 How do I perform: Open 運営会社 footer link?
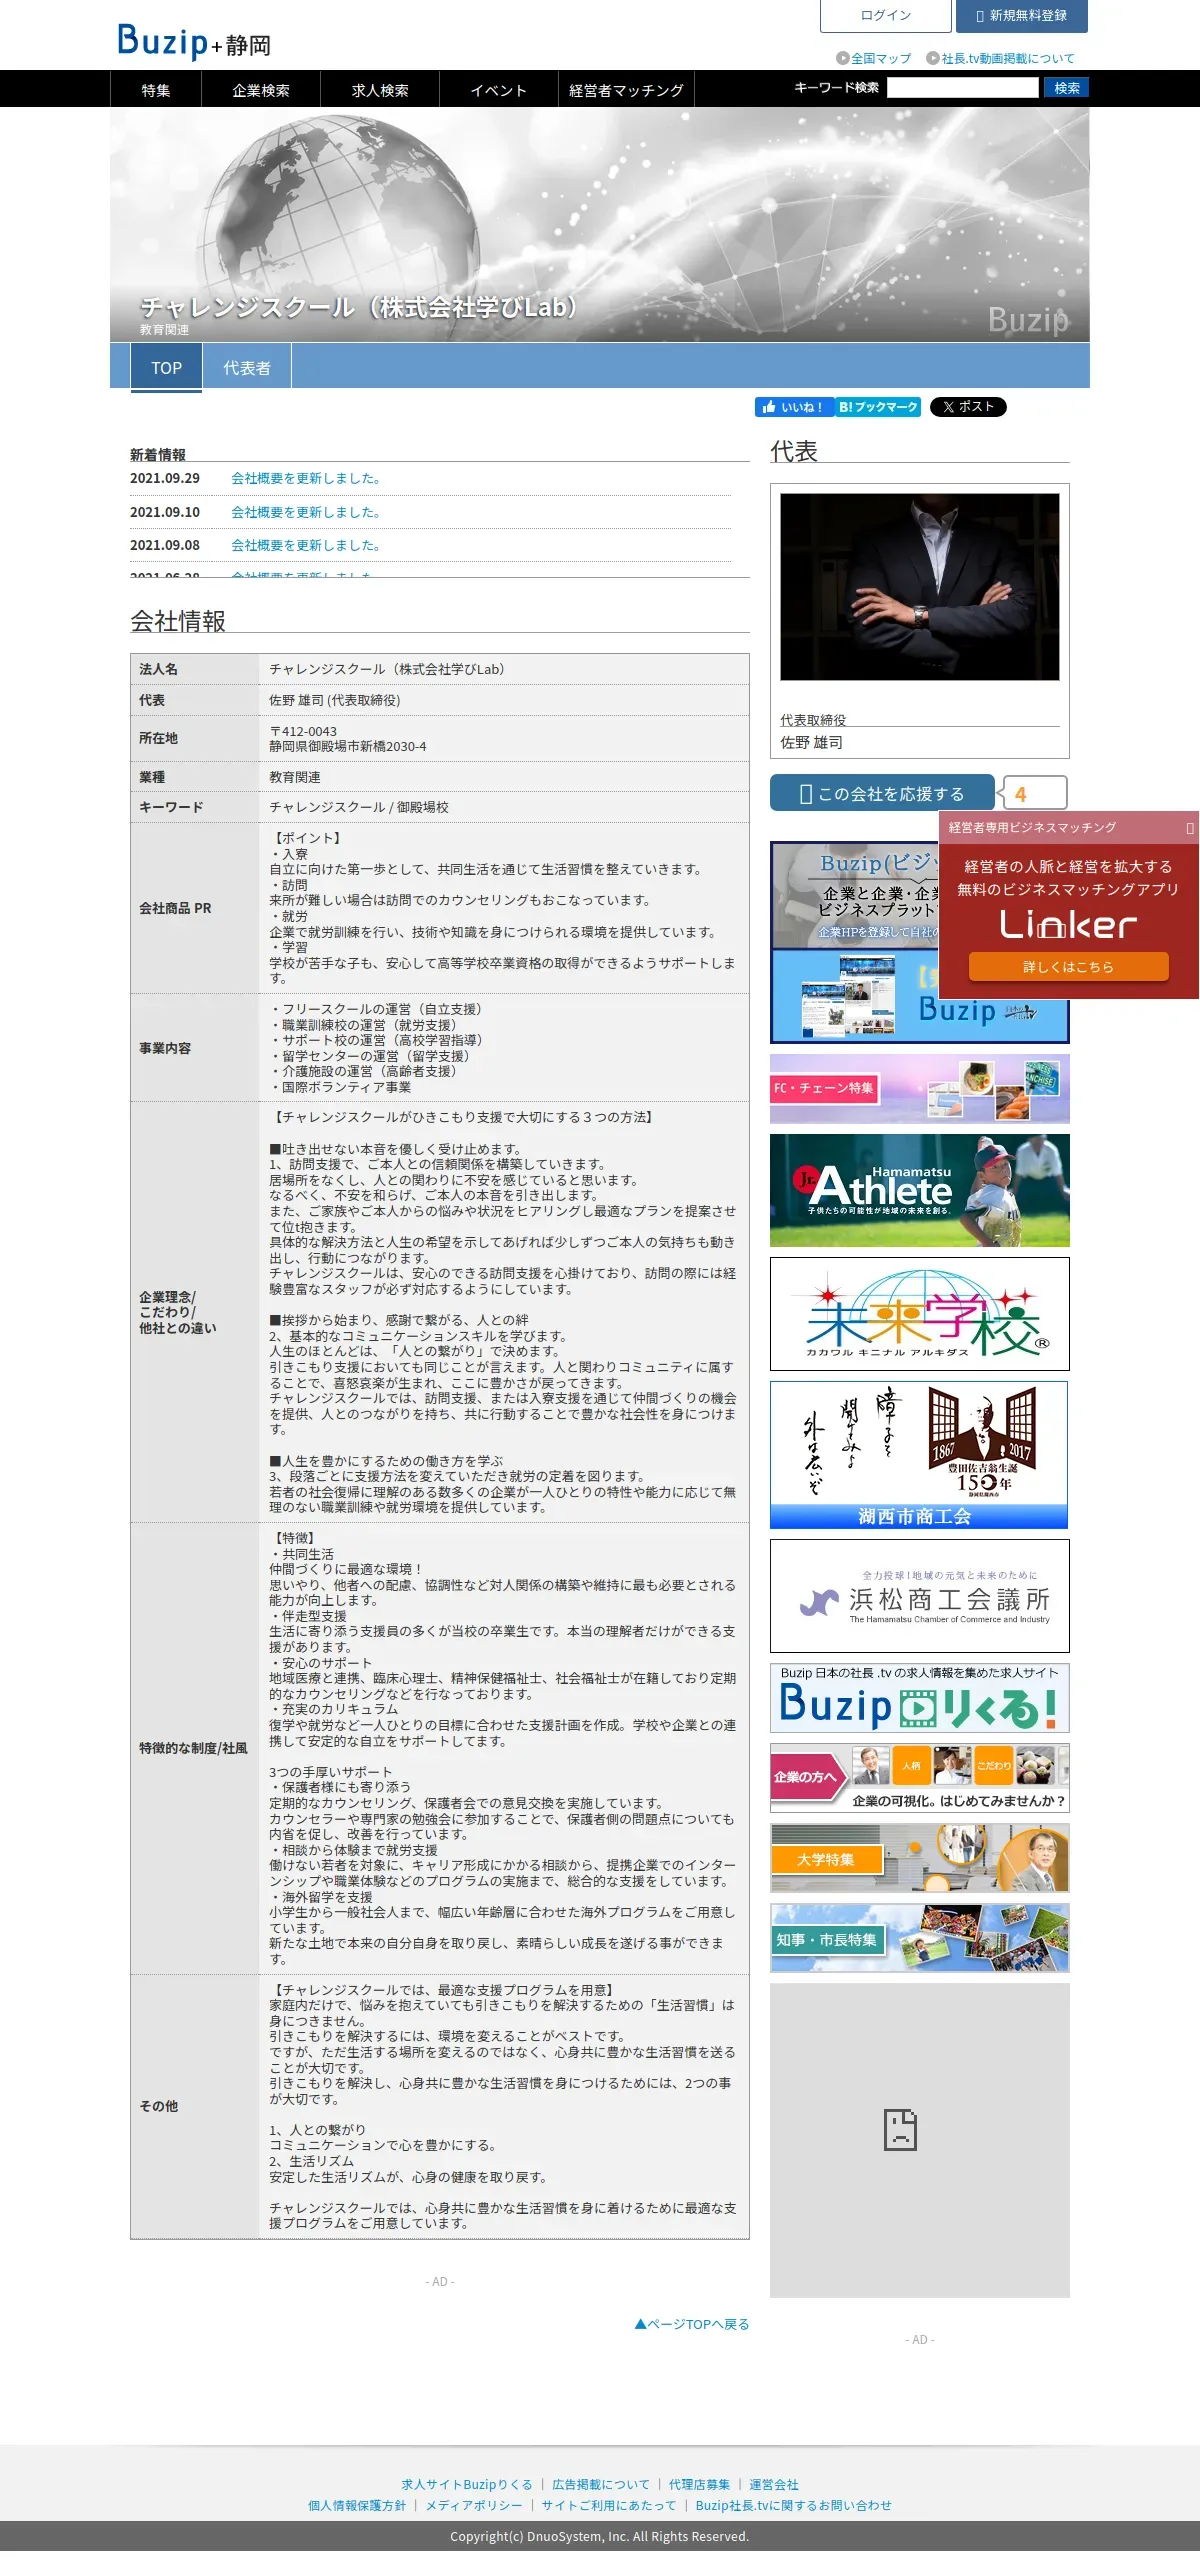click(774, 2484)
